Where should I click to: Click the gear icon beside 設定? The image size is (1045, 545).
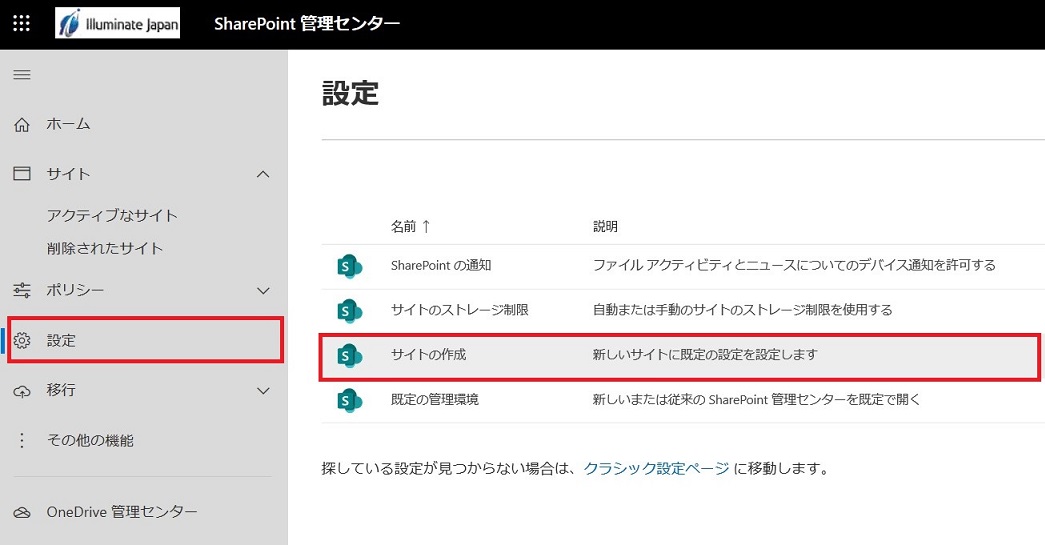point(22,340)
